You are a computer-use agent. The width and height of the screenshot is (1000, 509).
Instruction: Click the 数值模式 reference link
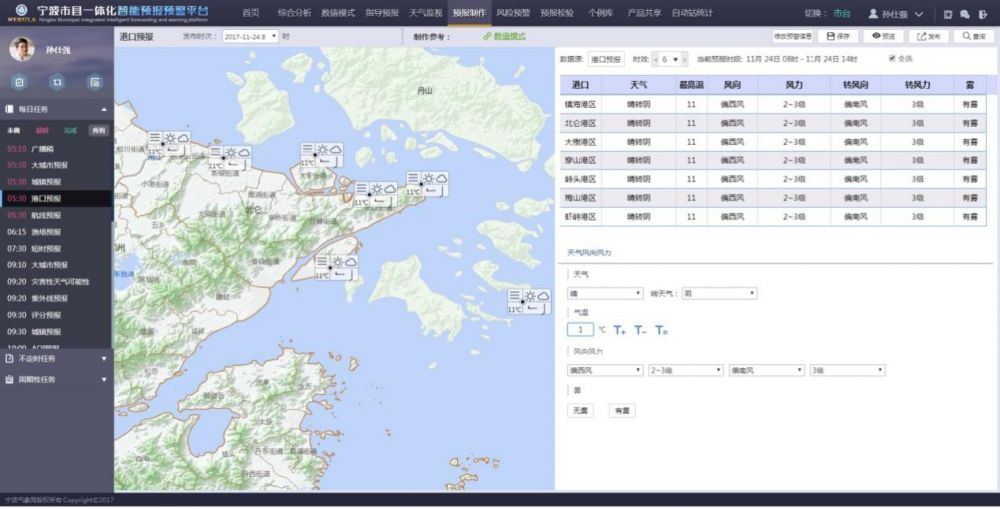tap(509, 36)
